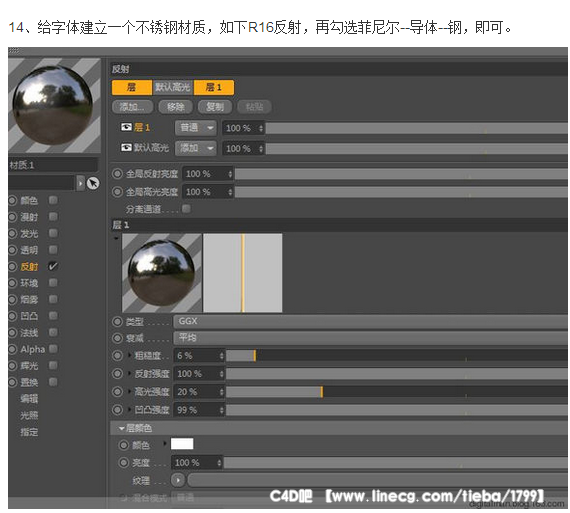Click the 材质.1 name field
Screen dimensions: 570x513
pyautogui.click(x=53, y=165)
